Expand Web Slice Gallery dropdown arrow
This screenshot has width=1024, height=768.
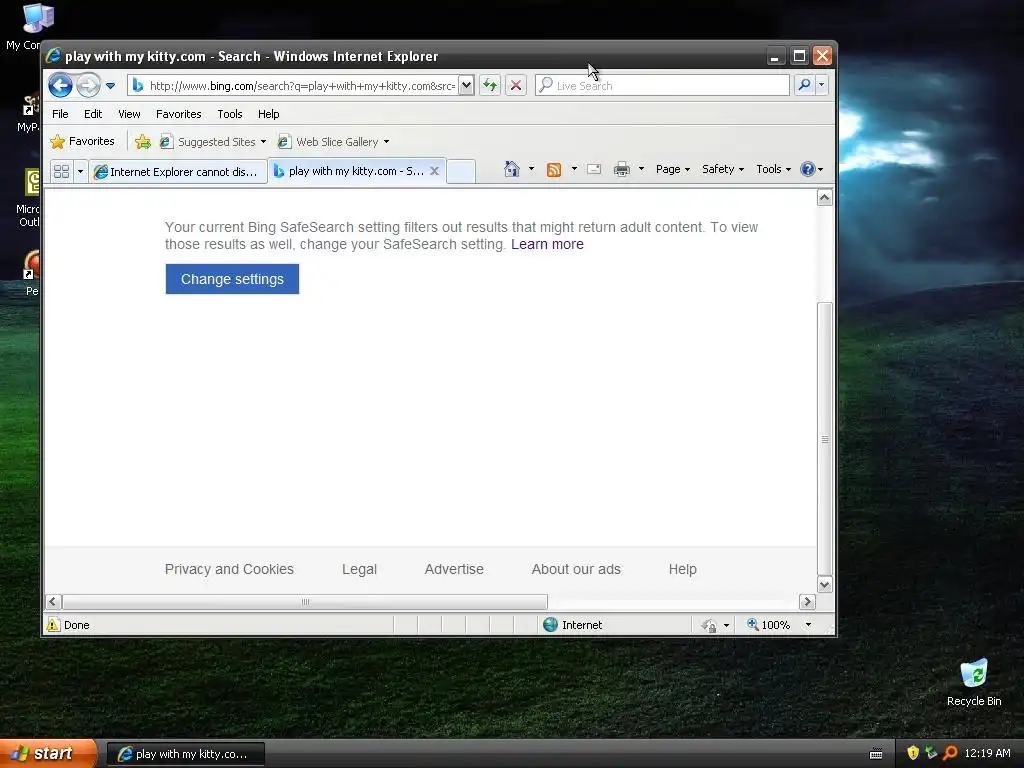(x=387, y=142)
